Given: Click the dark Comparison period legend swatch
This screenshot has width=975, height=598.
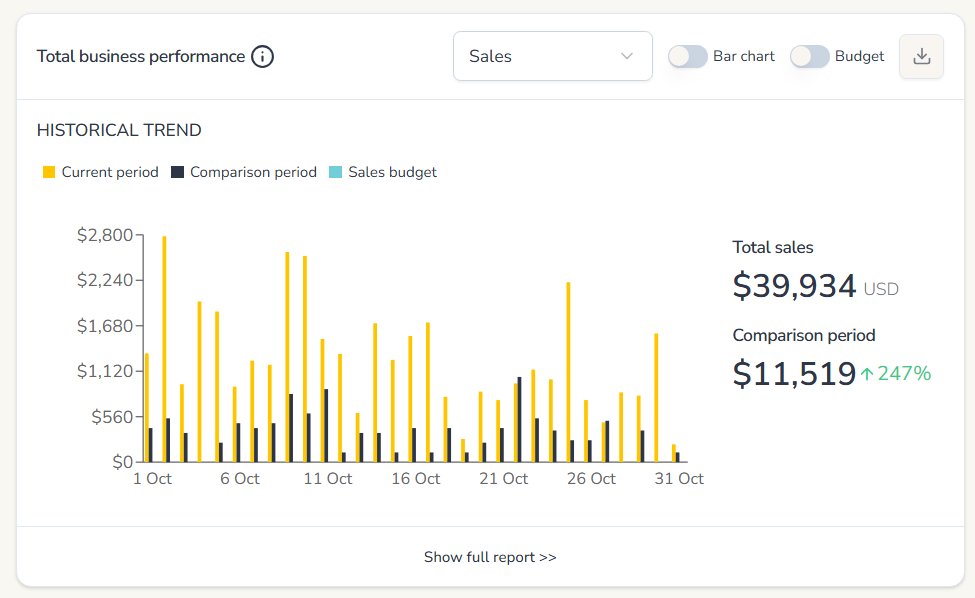Looking at the screenshot, I should 175,172.
